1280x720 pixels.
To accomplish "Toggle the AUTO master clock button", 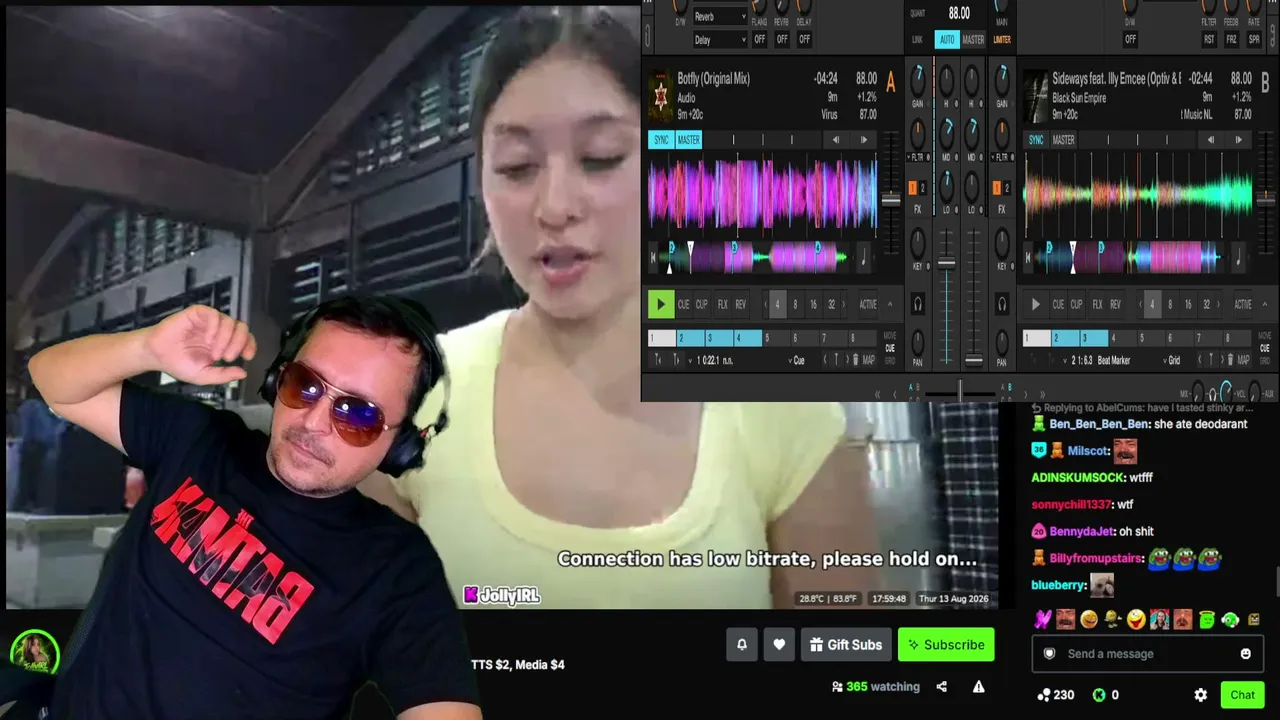I will point(946,40).
